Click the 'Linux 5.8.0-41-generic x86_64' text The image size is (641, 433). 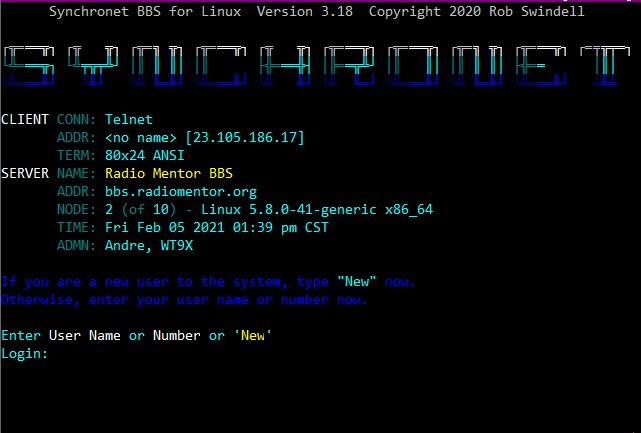[x=317, y=209]
